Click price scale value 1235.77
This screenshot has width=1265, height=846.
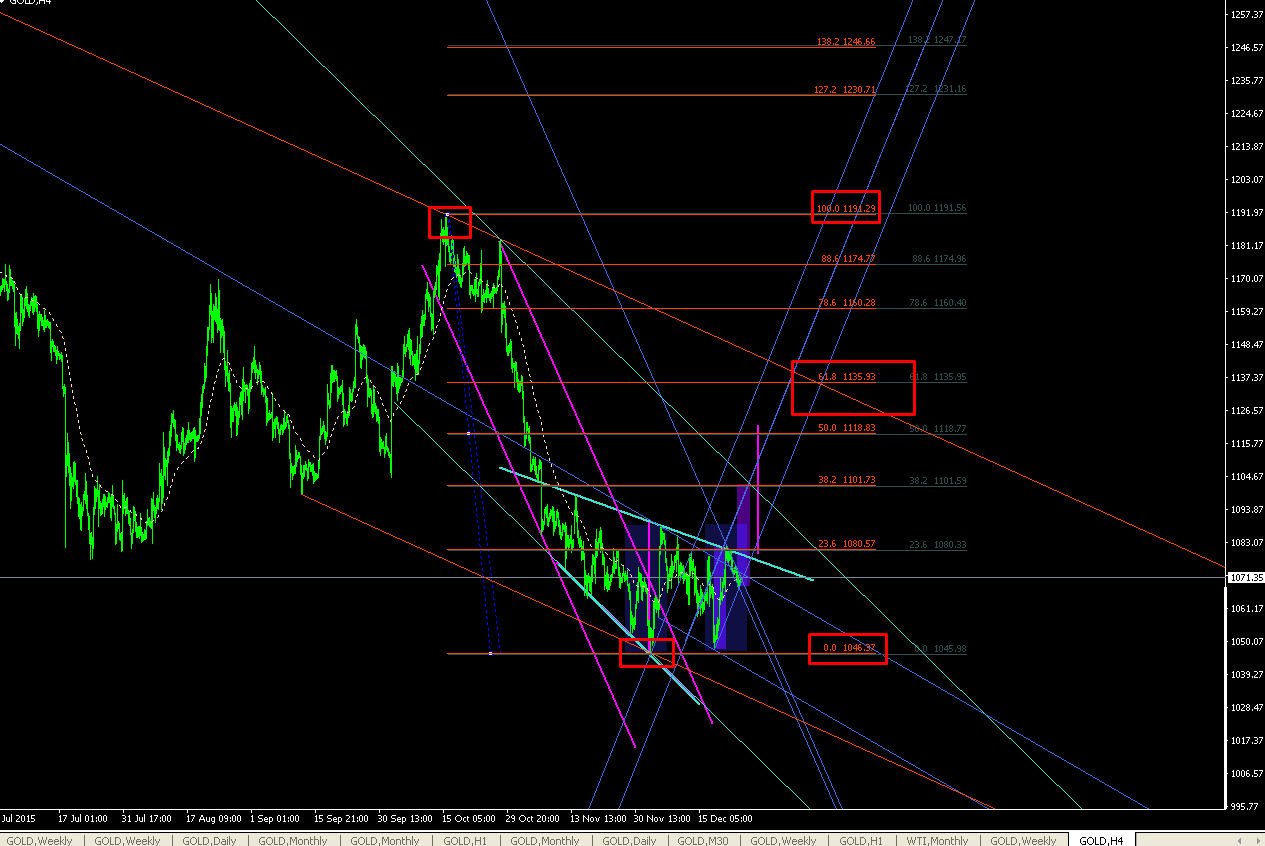(x=1246, y=80)
